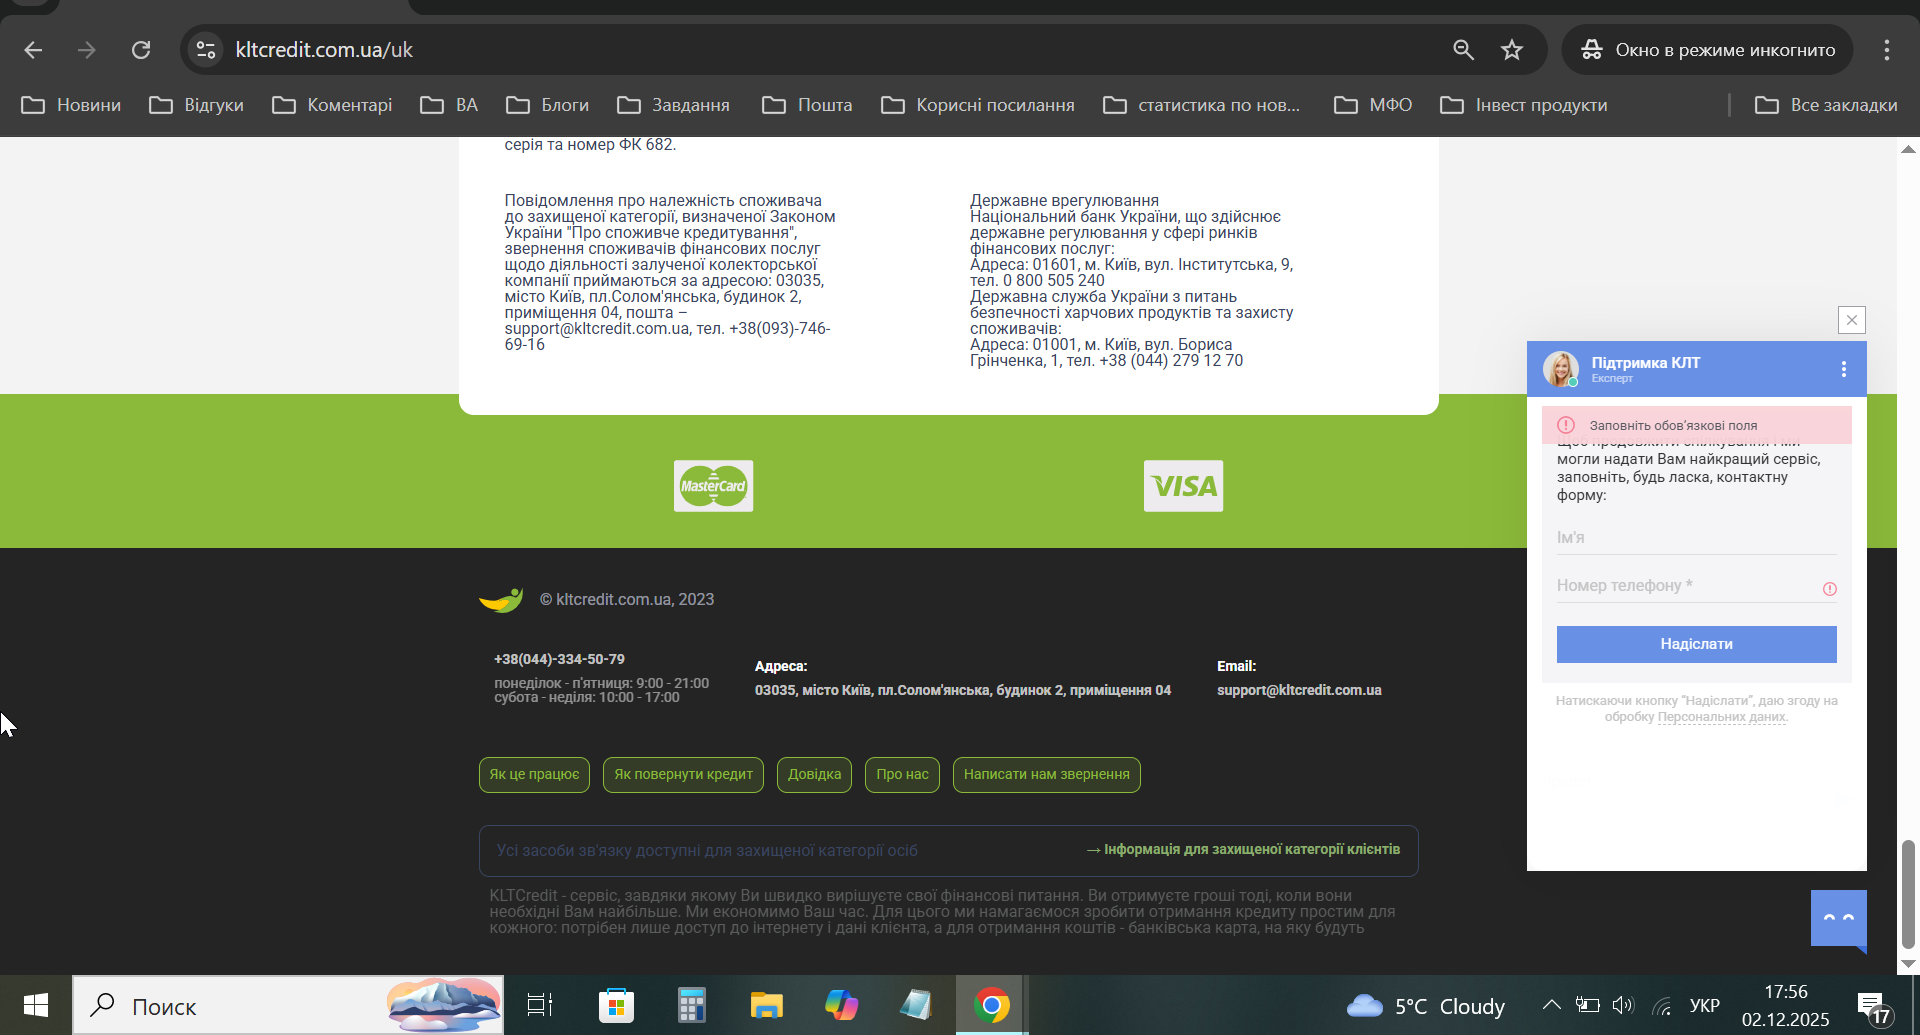
Task: Reload the kltcredit page
Action: pos(141,50)
